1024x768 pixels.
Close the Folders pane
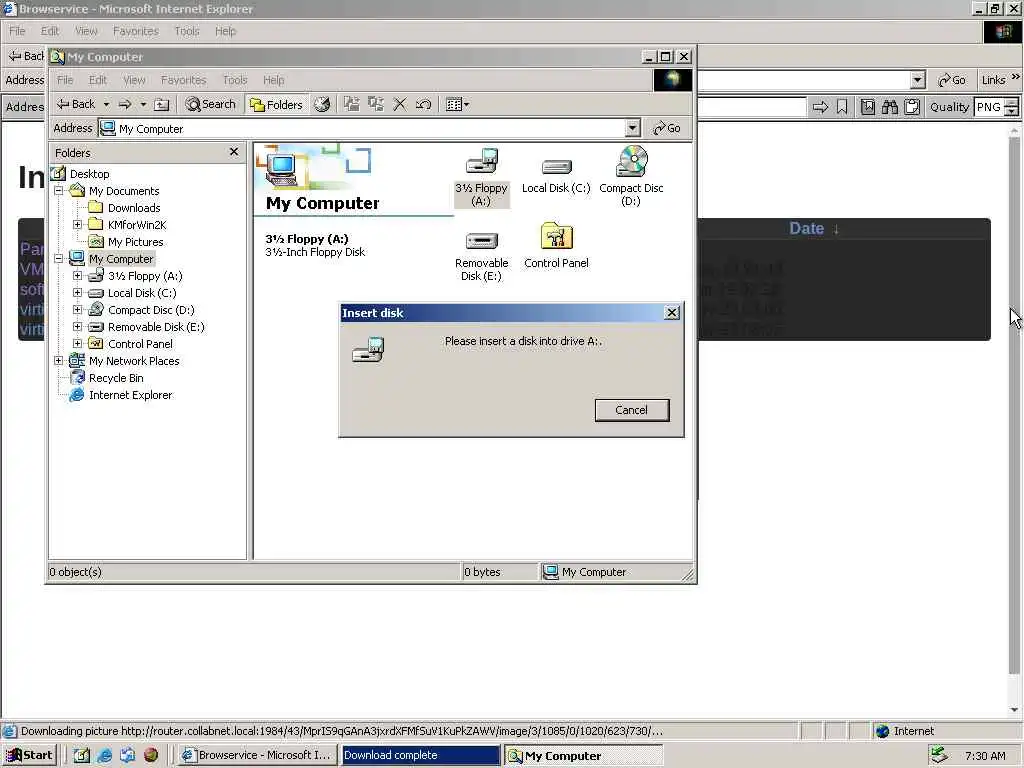[x=234, y=152]
